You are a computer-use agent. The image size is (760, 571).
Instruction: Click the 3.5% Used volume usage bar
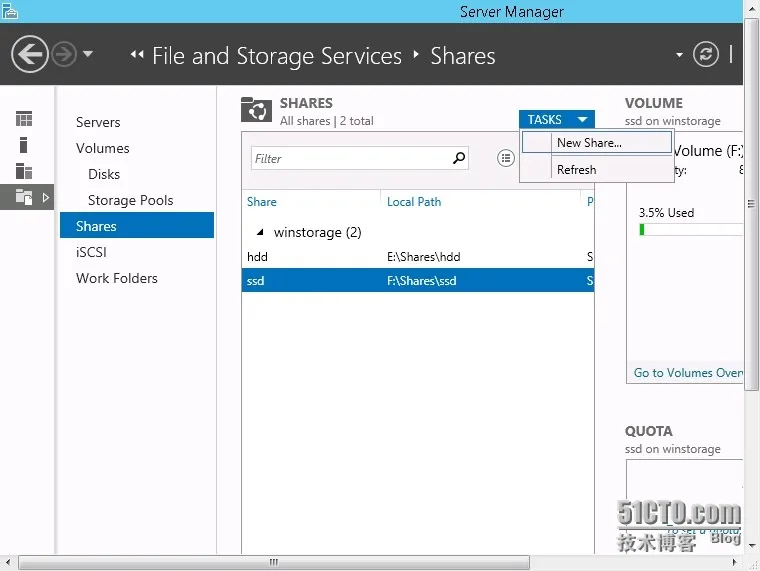pos(690,229)
